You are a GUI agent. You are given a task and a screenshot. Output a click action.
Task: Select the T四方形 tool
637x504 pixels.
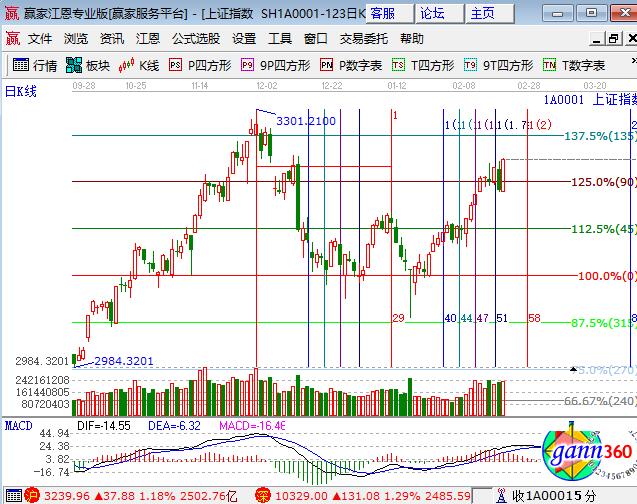[424, 65]
